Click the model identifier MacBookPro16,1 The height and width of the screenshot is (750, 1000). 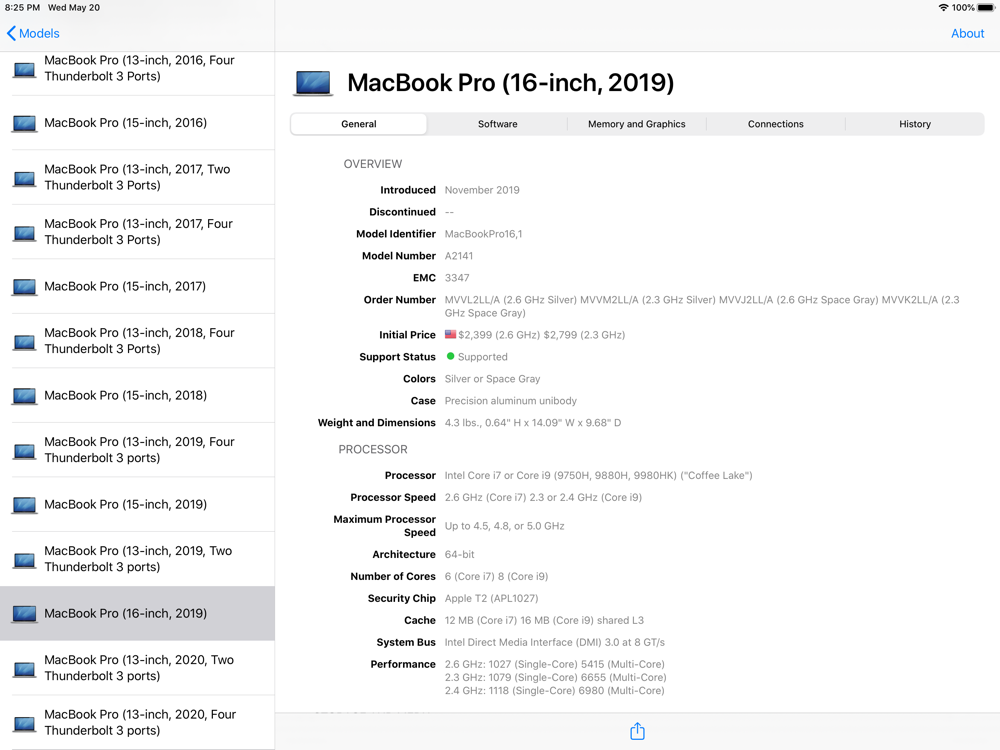click(483, 234)
